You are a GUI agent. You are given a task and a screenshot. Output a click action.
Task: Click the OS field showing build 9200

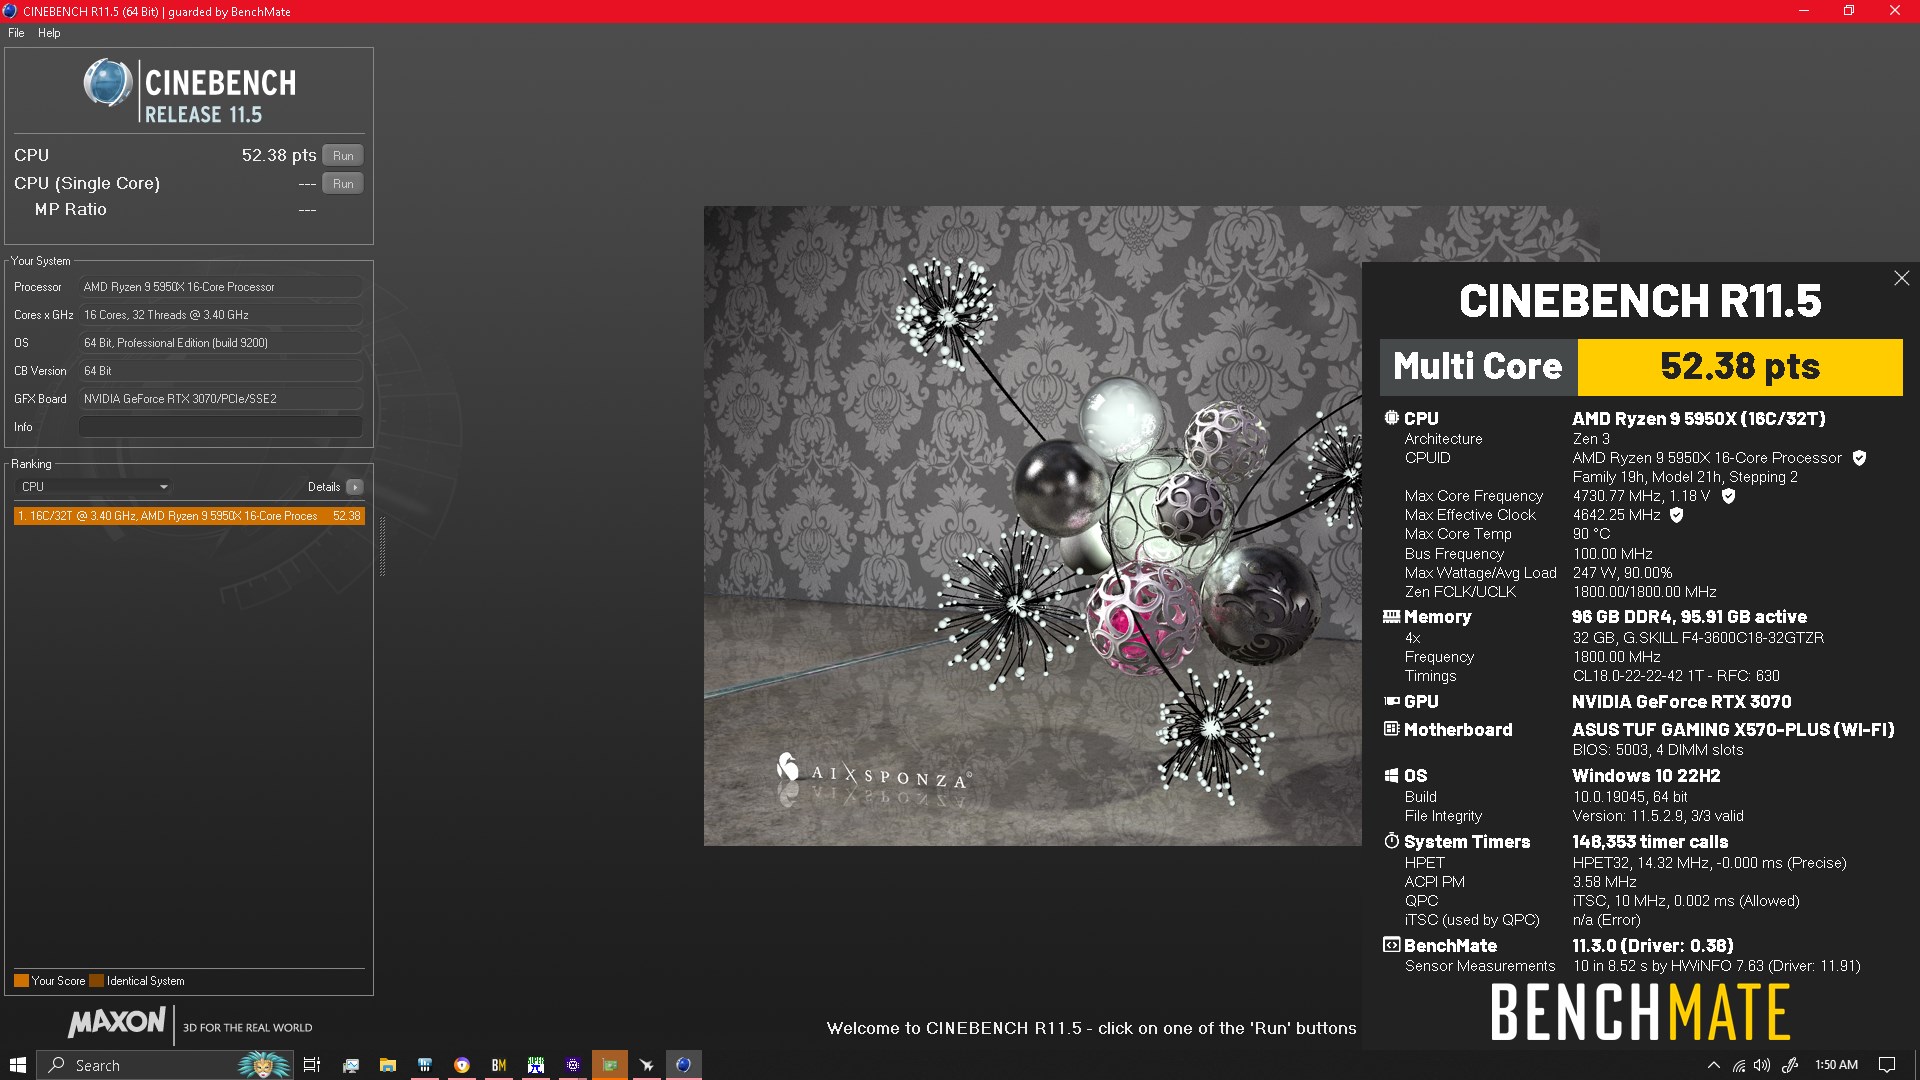(220, 343)
